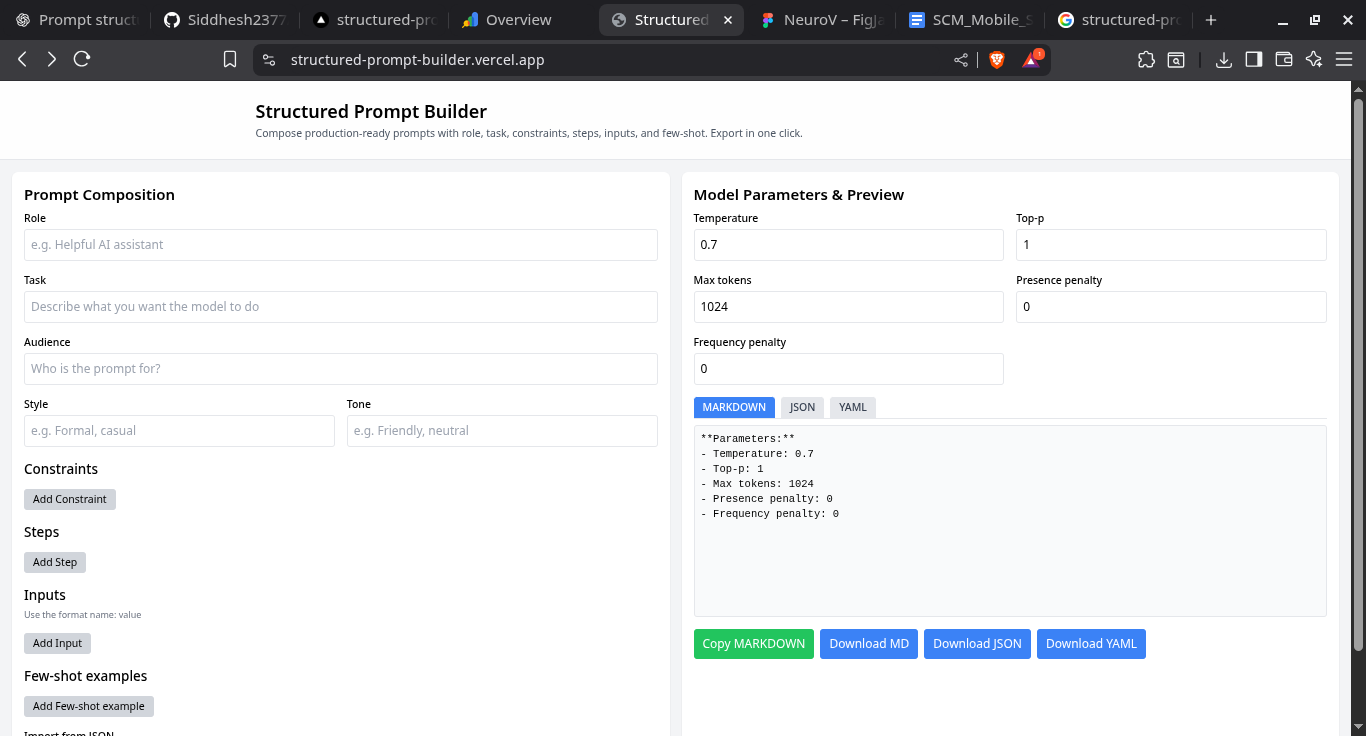The image size is (1366, 736).
Task: Click the Download YAML button
Action: (x=1091, y=644)
